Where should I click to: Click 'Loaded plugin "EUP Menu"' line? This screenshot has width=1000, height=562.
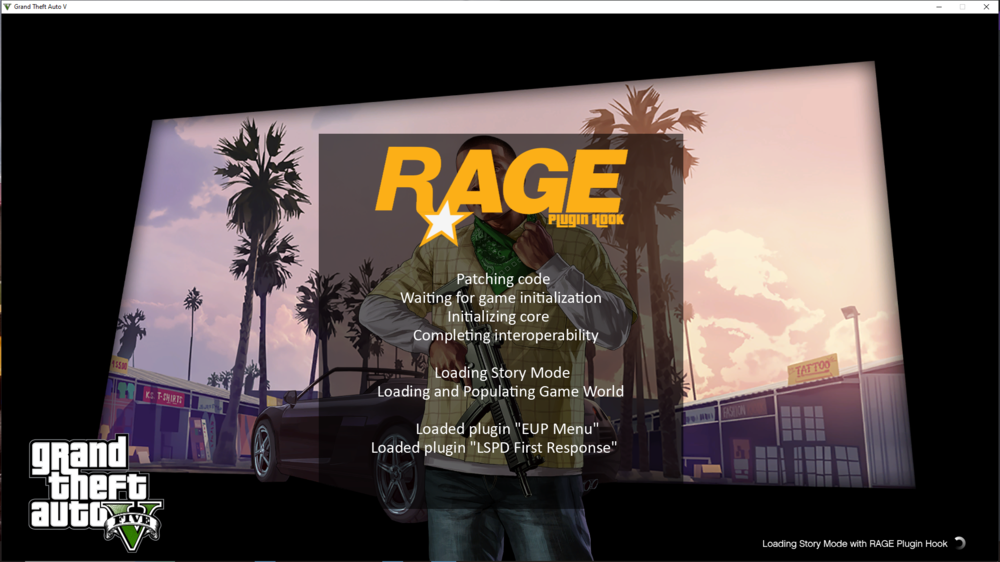point(507,429)
